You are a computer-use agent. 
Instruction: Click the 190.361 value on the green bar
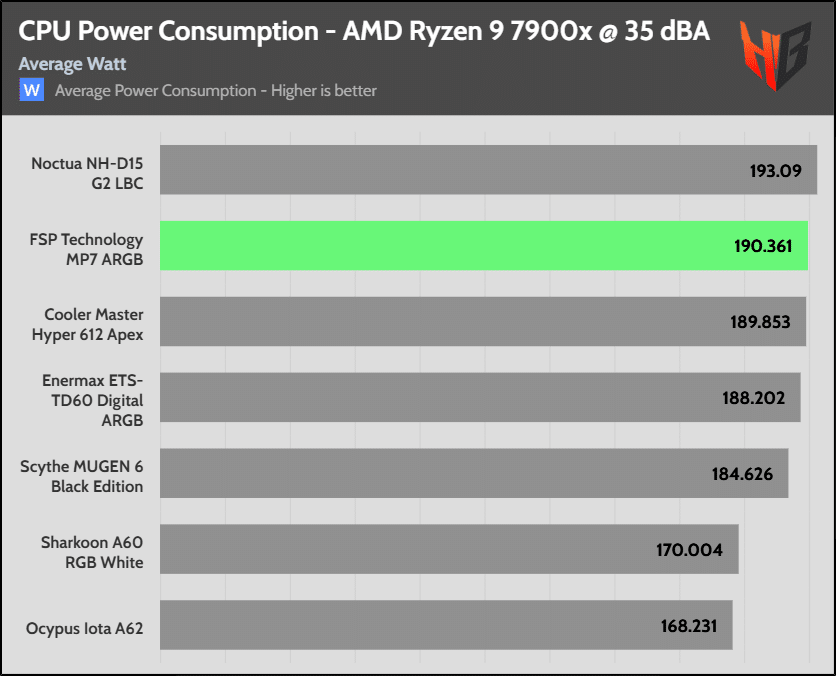click(x=763, y=246)
